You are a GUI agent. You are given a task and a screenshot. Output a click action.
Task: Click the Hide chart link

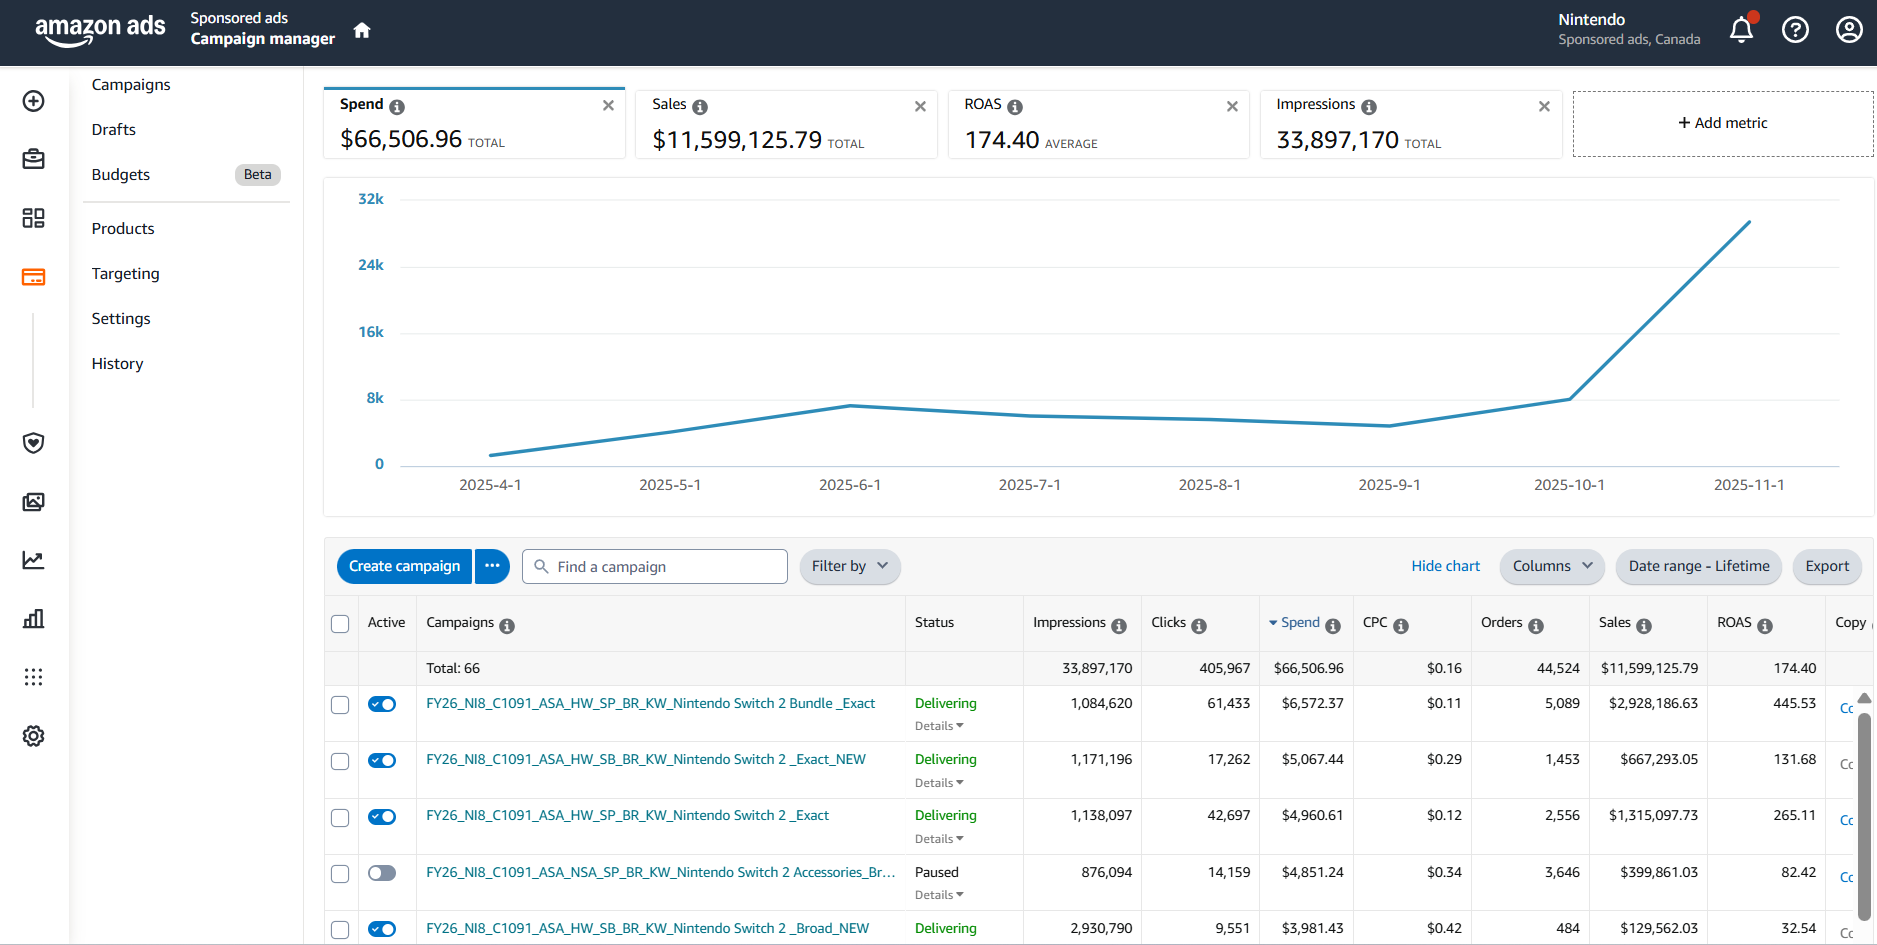(x=1445, y=566)
